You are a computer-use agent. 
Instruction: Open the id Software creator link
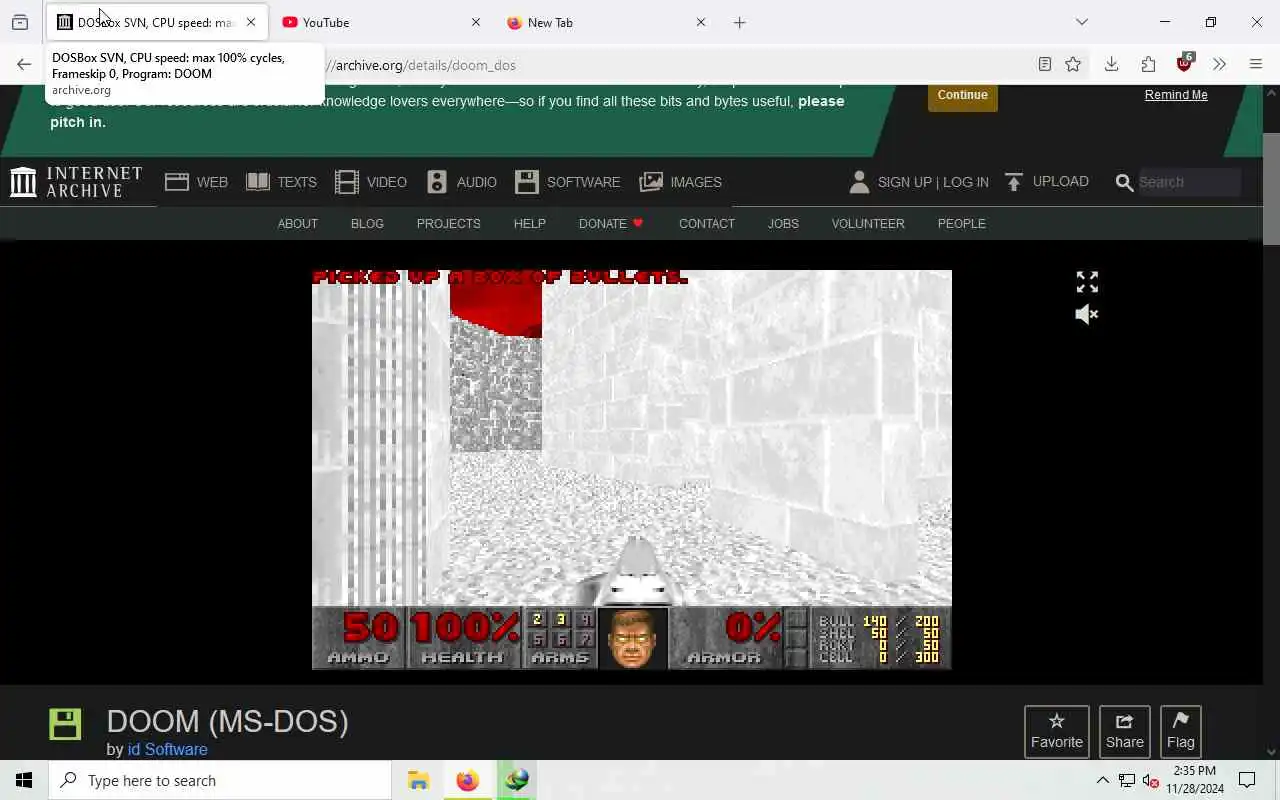[167, 749]
